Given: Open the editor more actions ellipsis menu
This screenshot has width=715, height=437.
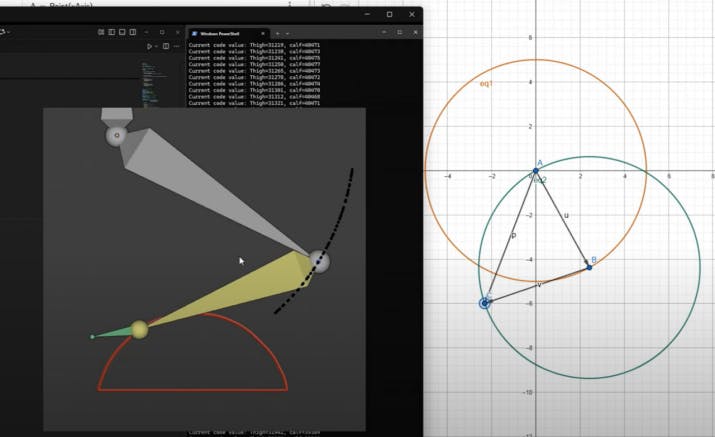Looking at the screenshot, I should point(176,46).
